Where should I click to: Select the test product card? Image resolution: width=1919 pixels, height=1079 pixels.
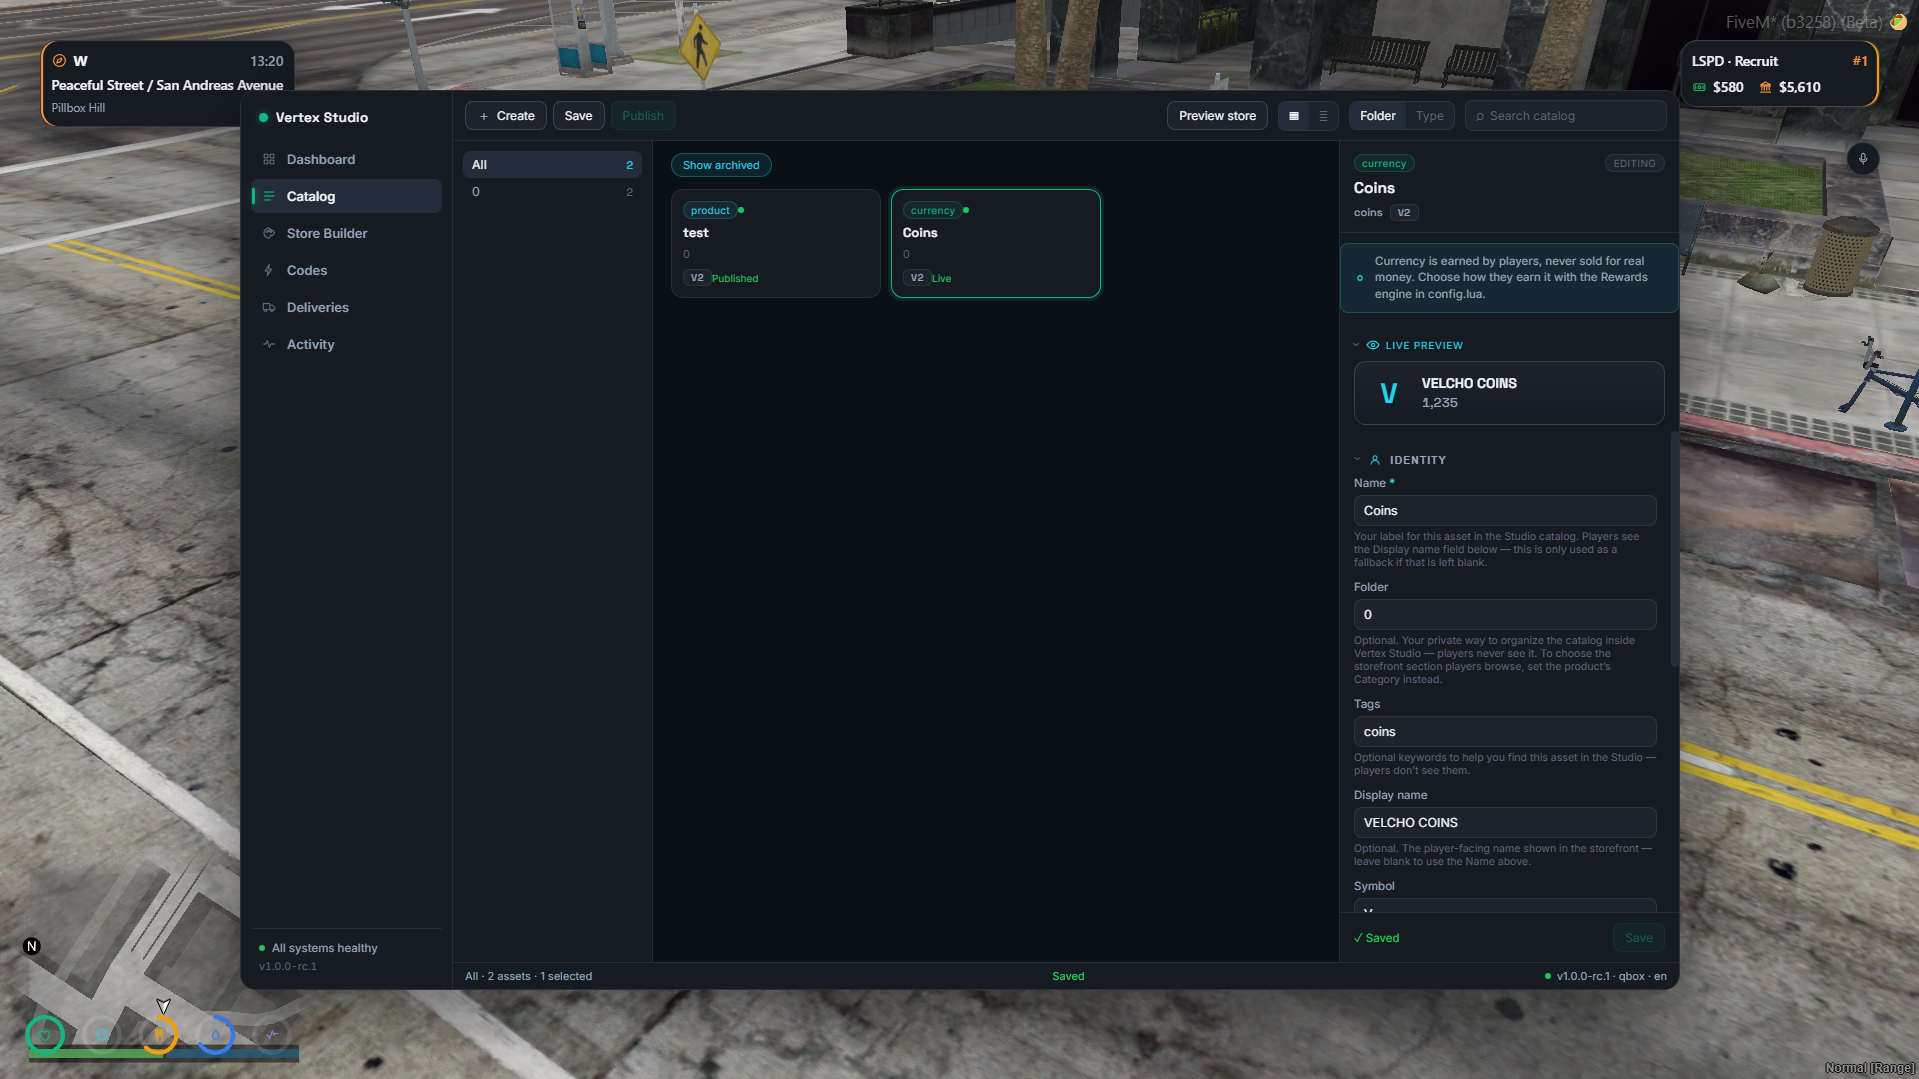[776, 244]
